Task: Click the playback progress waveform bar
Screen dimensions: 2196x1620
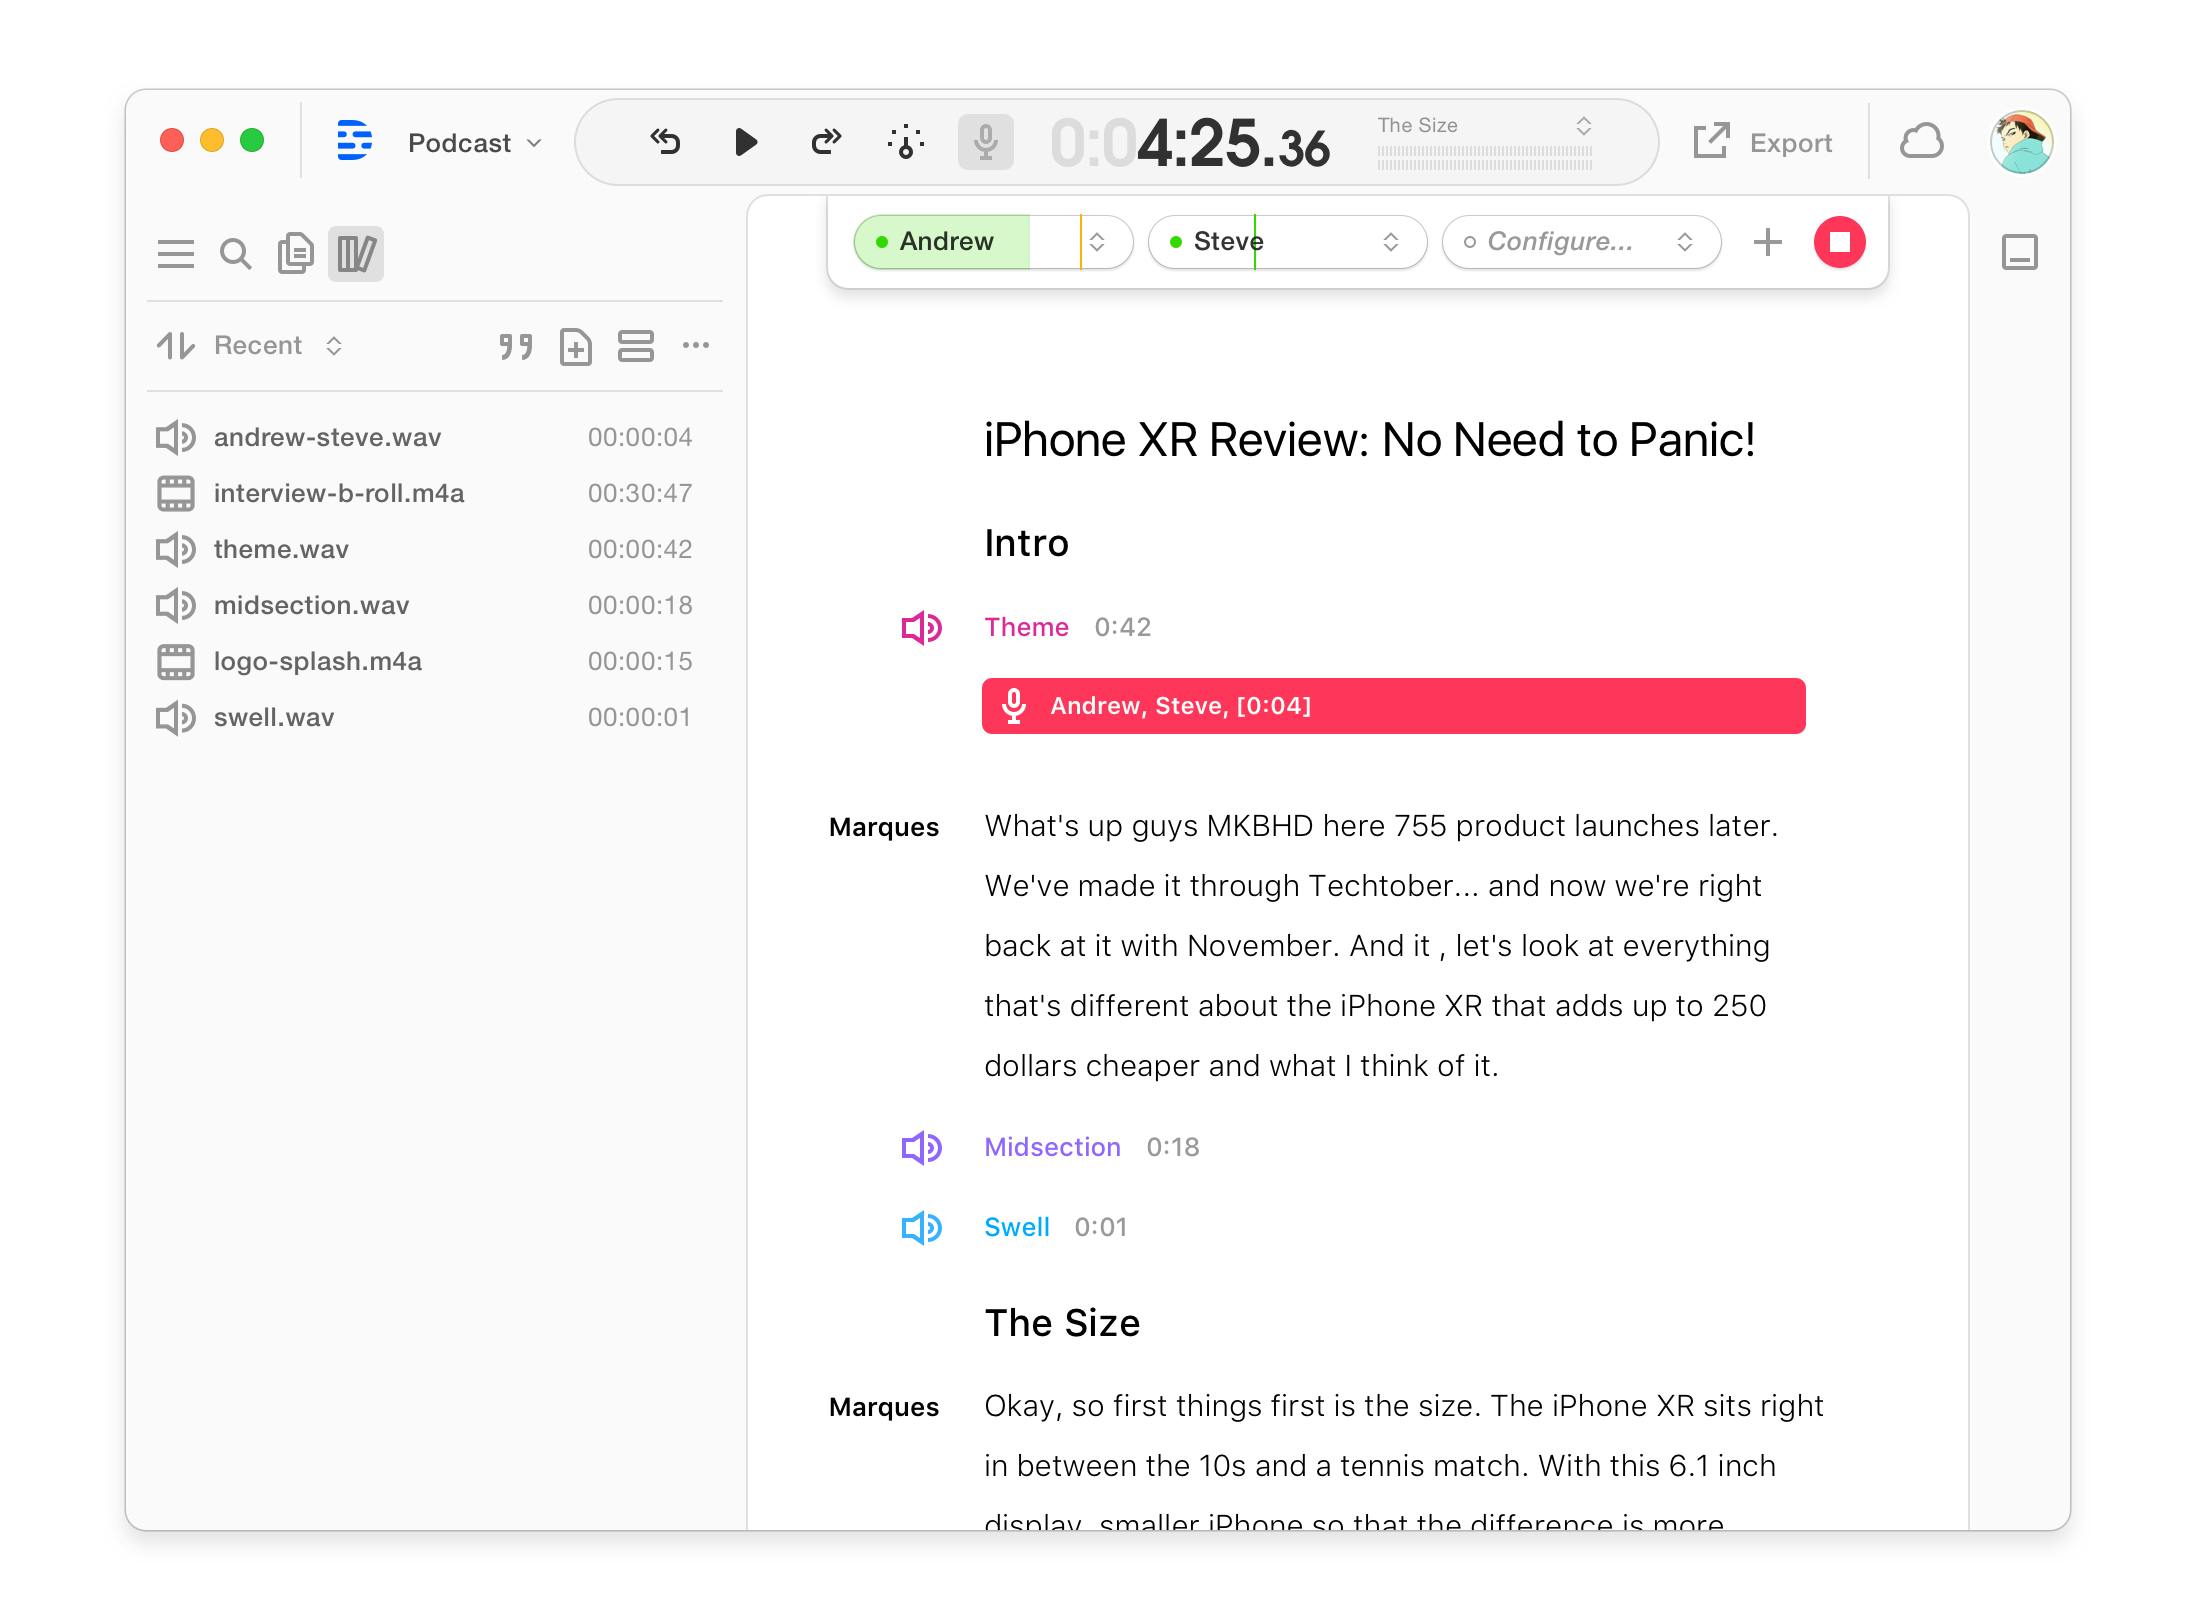Action: point(1485,158)
